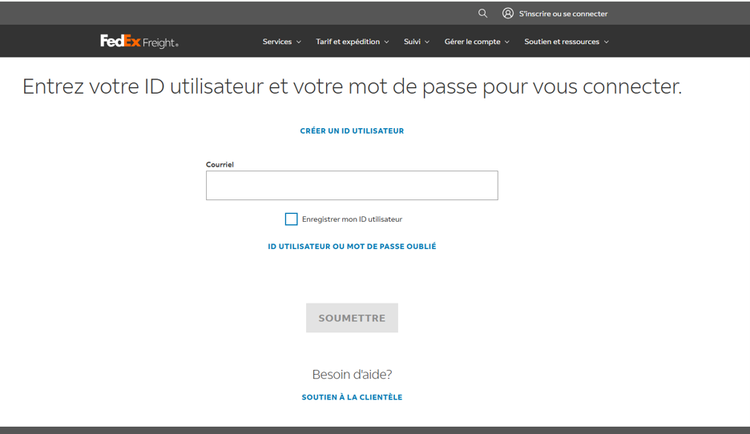Check Enregistrer mon ID utilisateur box
This screenshot has height=434, width=750.
(x=291, y=219)
